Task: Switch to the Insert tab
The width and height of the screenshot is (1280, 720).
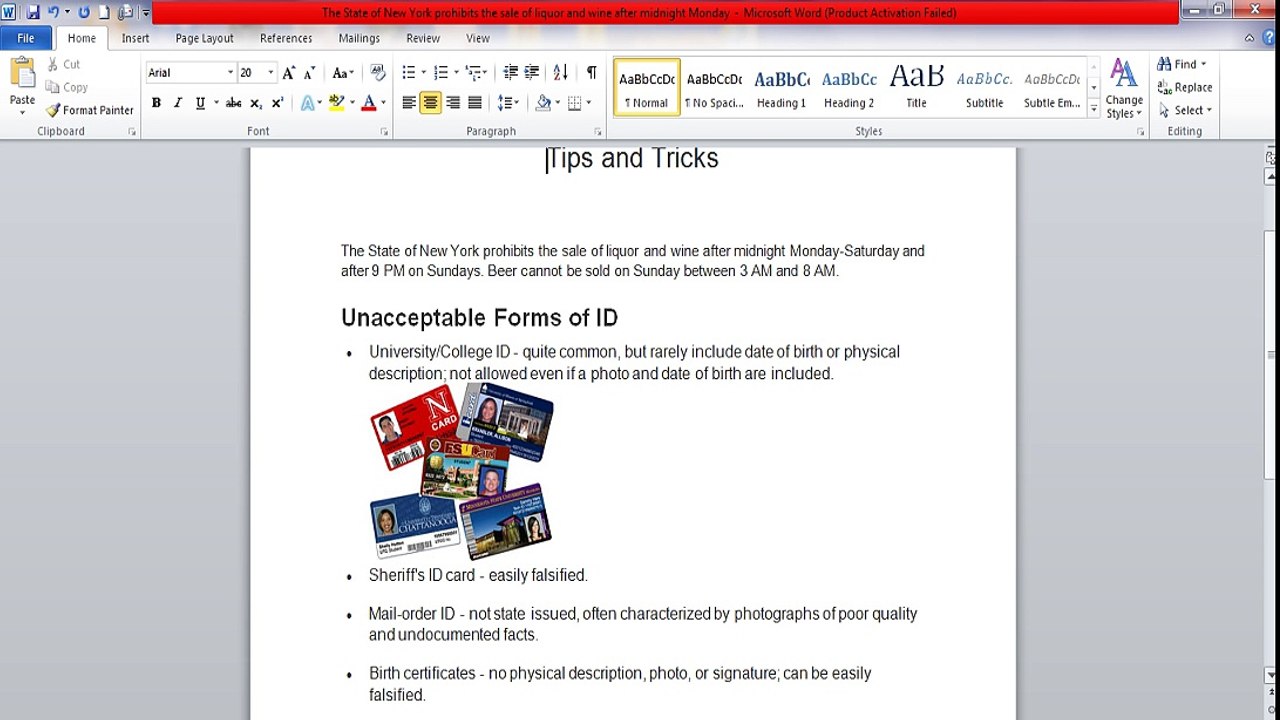Action: [x=135, y=38]
